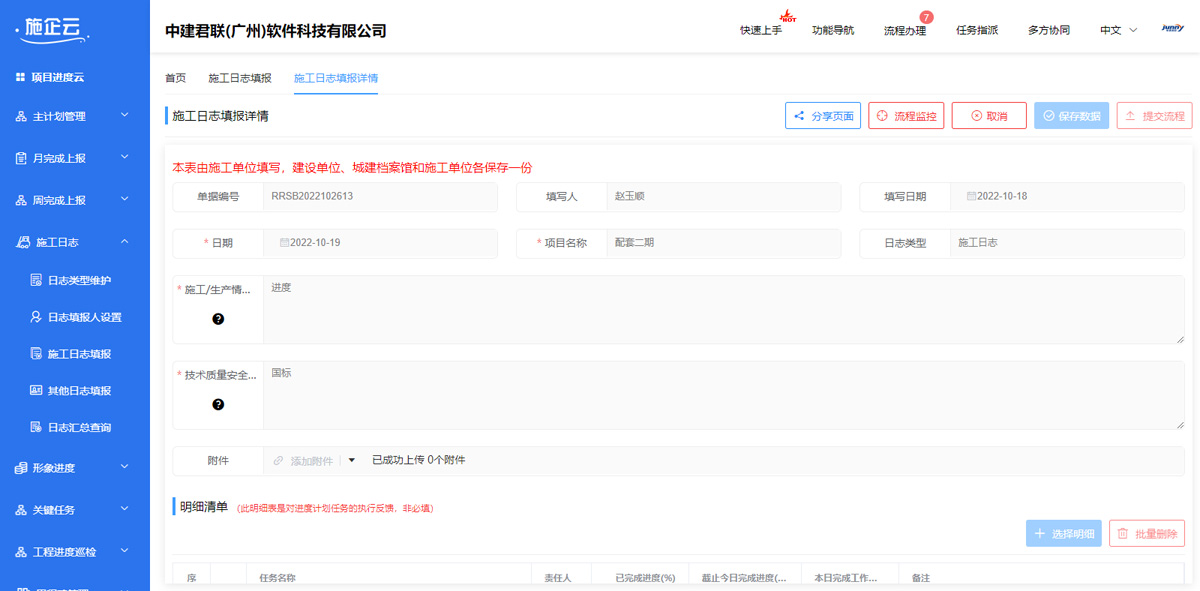Click the company logo at top right
1200x591 pixels.
point(1173,29)
